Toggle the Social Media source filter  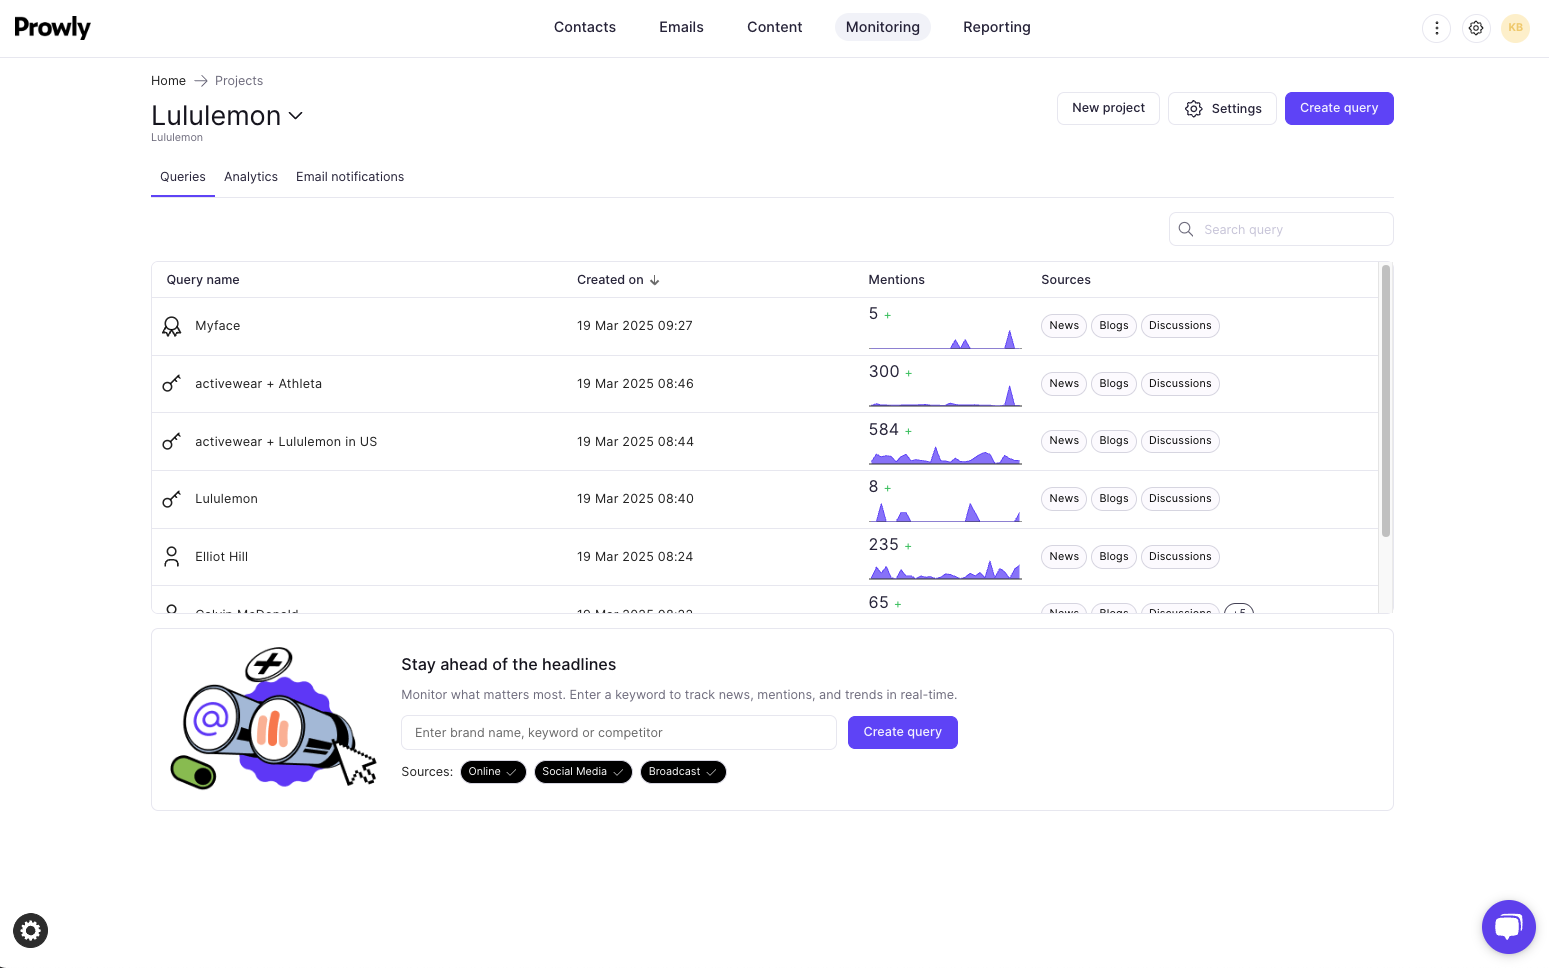point(583,772)
